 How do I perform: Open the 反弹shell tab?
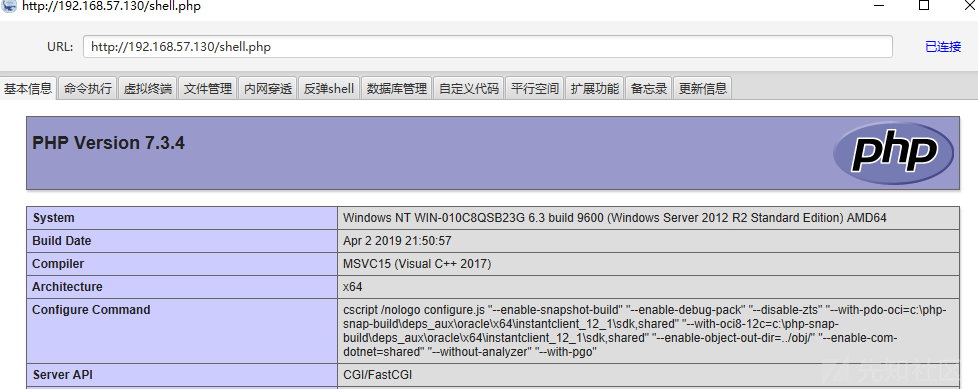329,89
